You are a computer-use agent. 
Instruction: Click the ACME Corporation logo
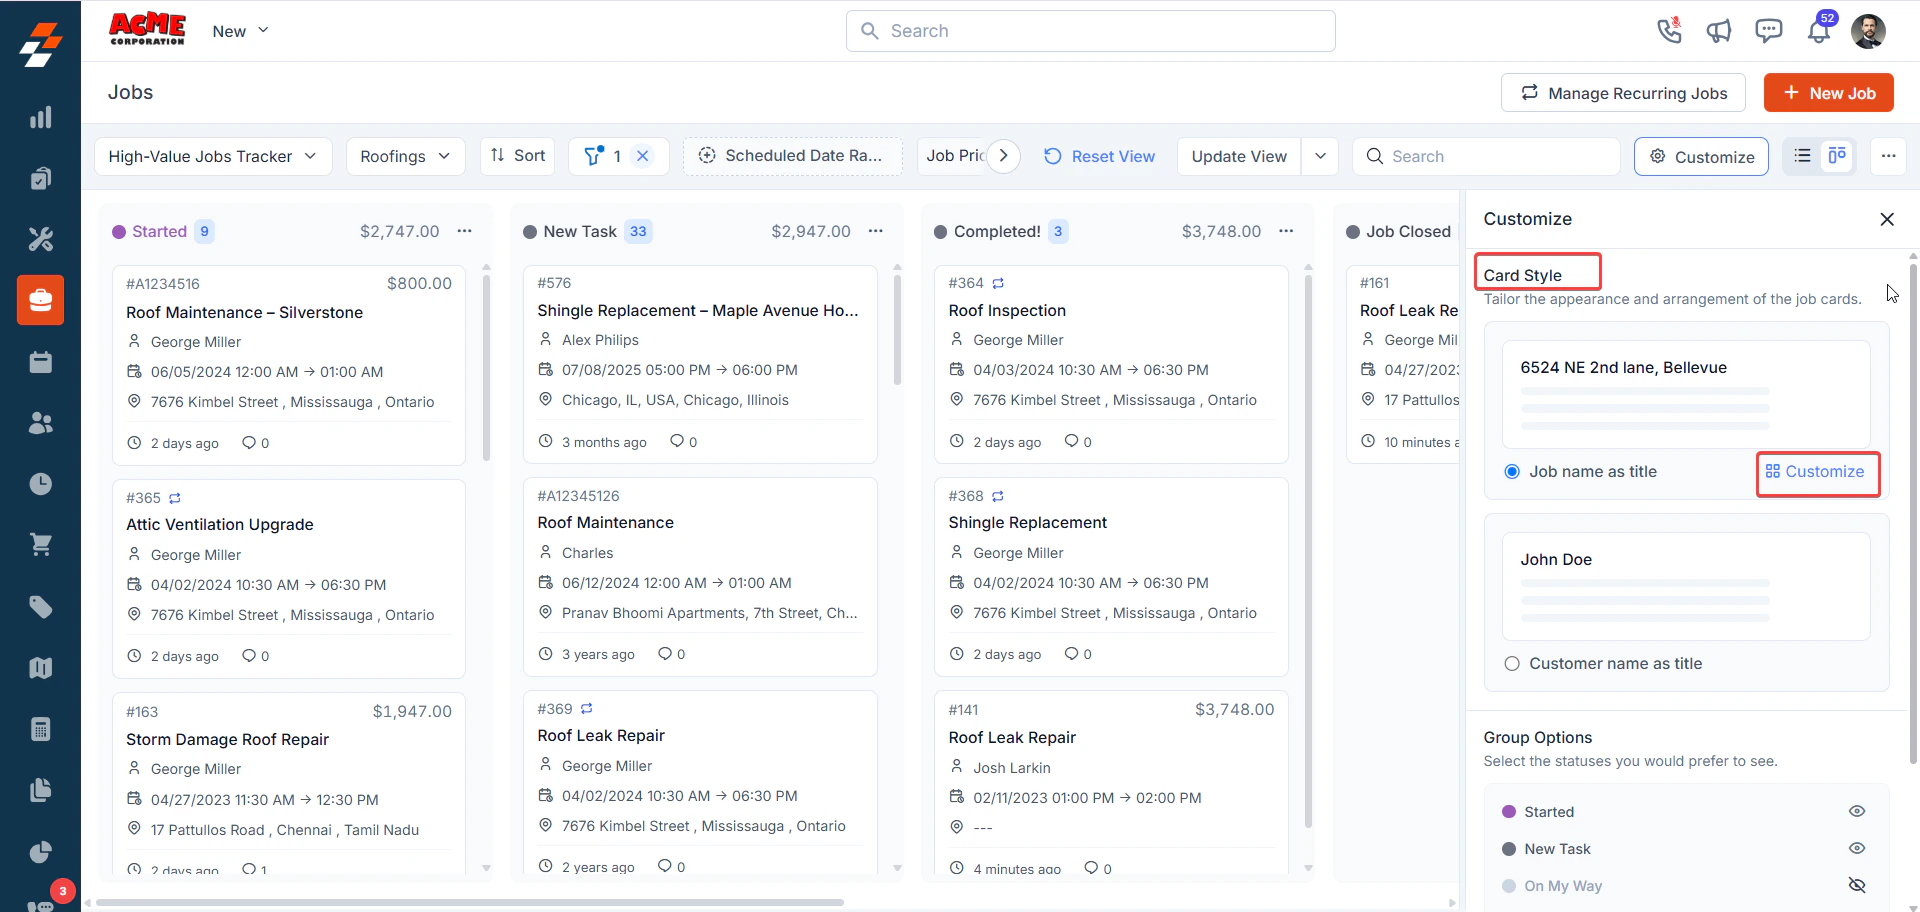click(x=147, y=29)
